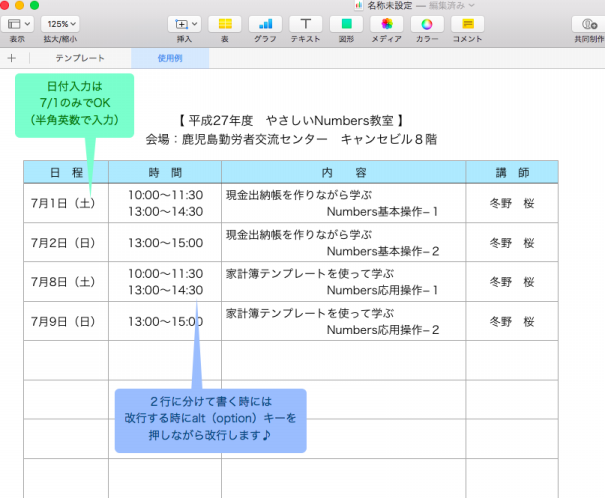Open the 125% zoom dropdown
The image size is (605, 498).
[x=61, y=24]
